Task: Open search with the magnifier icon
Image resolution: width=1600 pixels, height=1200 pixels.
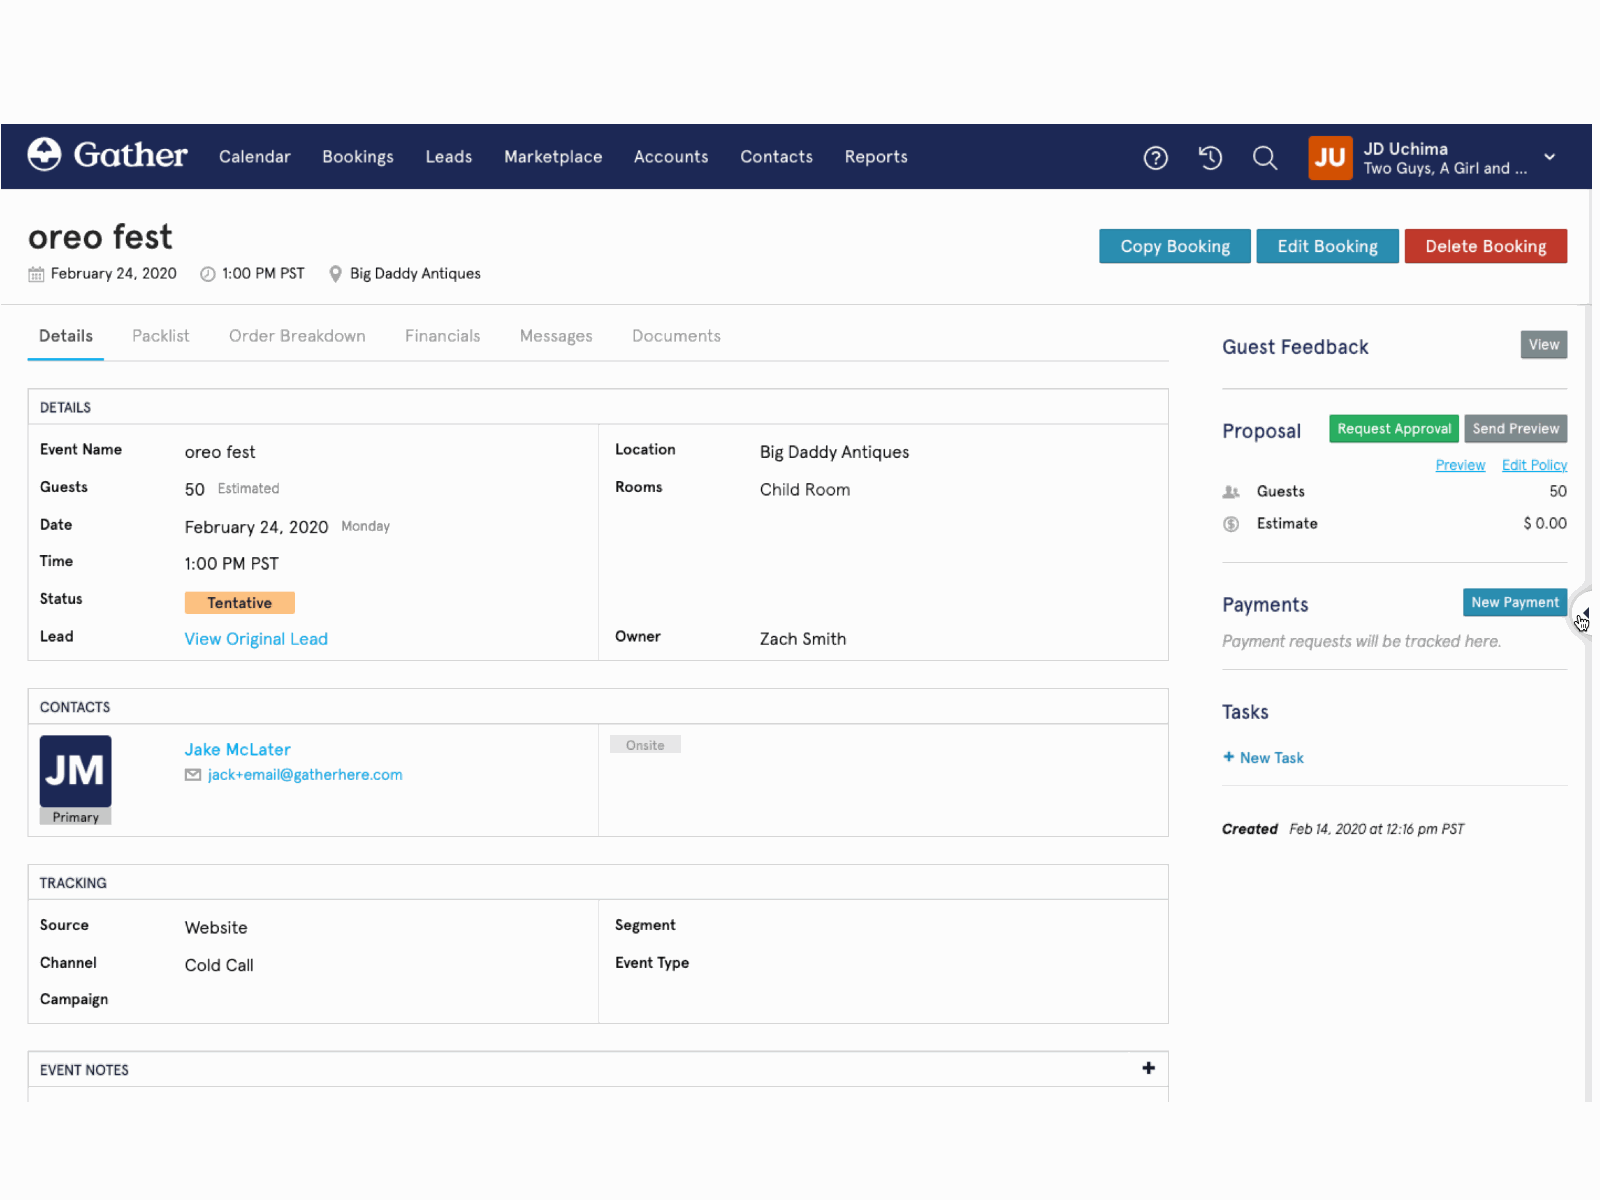Action: point(1265,158)
